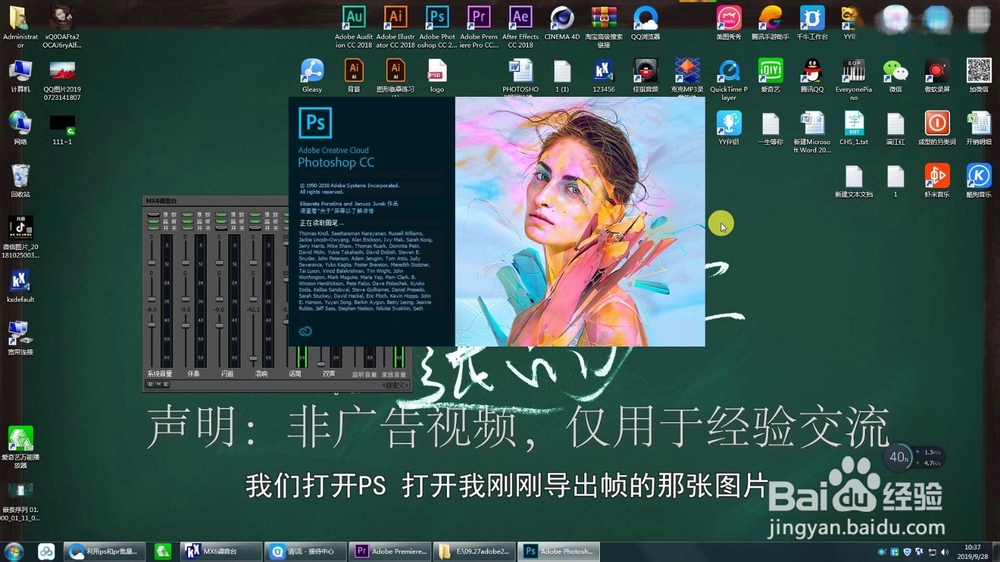This screenshot has width=1000, height=562.
Task: Toggle 开关 indicator on 系统音量 mixer channel
Action: point(154,228)
